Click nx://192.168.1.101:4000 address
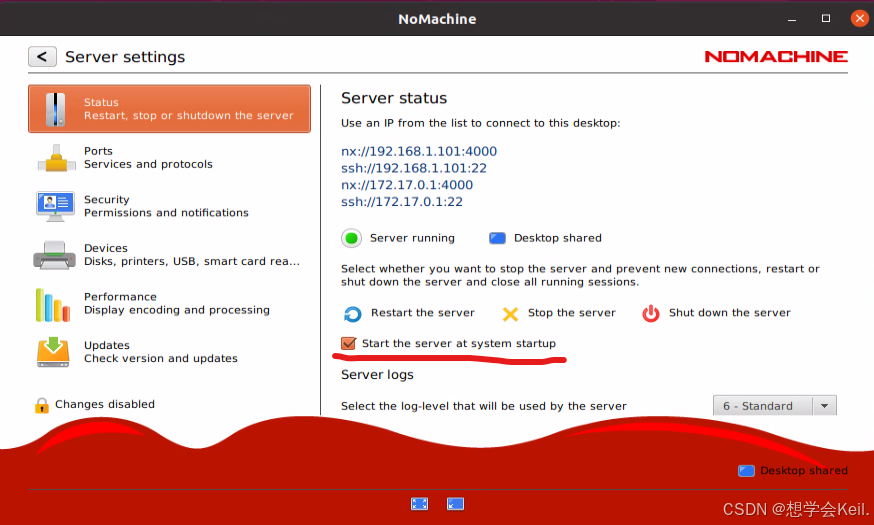Image resolution: width=874 pixels, height=525 pixels. click(419, 151)
